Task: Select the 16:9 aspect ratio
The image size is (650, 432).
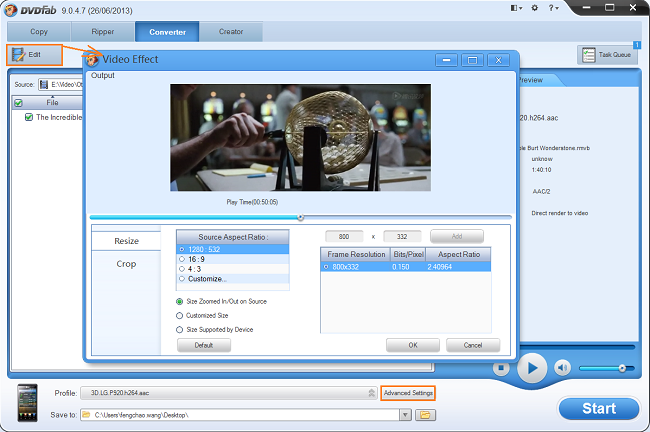Action: pyautogui.click(x=233, y=259)
